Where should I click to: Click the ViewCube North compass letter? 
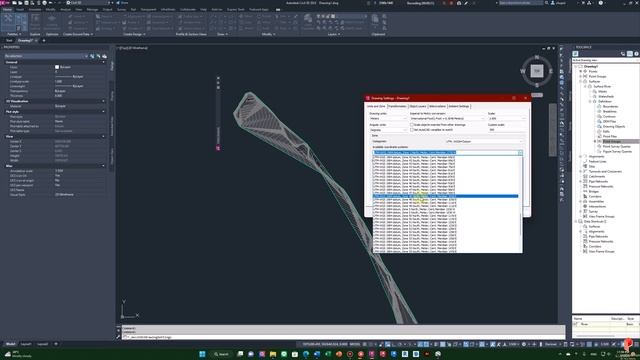click(537, 57)
